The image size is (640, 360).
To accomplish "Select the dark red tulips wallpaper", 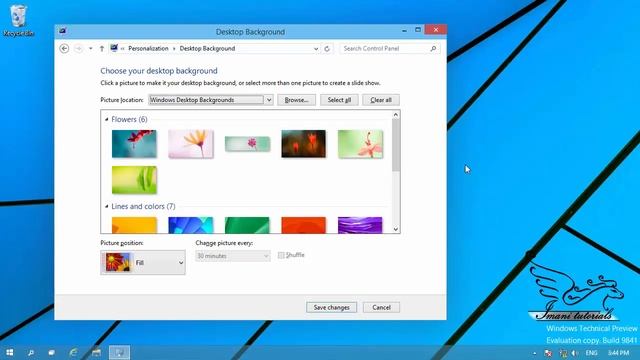I will tap(304, 144).
